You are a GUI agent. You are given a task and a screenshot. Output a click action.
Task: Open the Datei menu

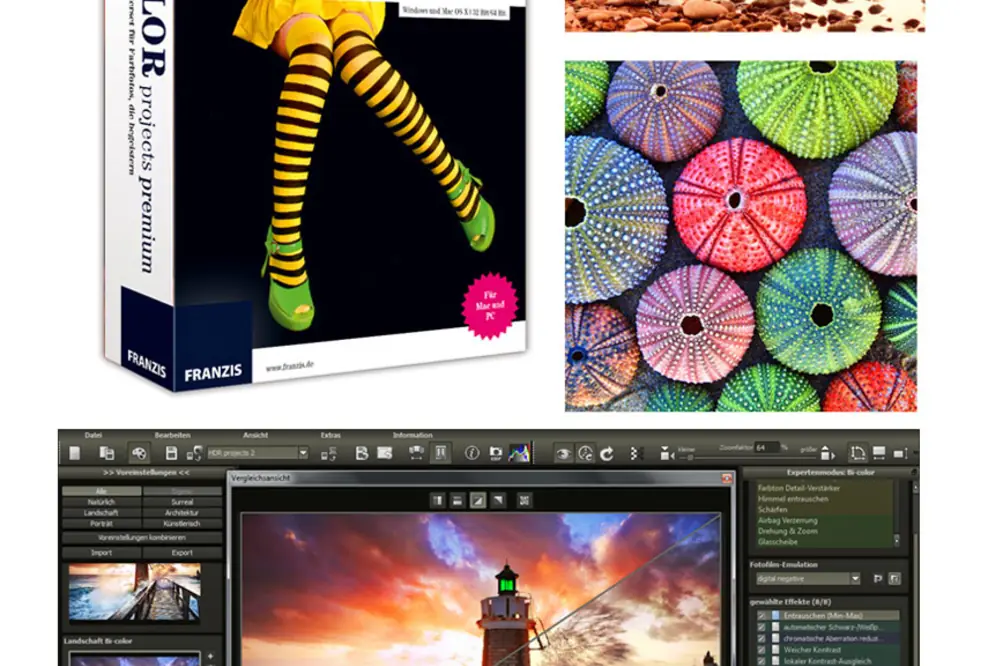[x=93, y=435]
